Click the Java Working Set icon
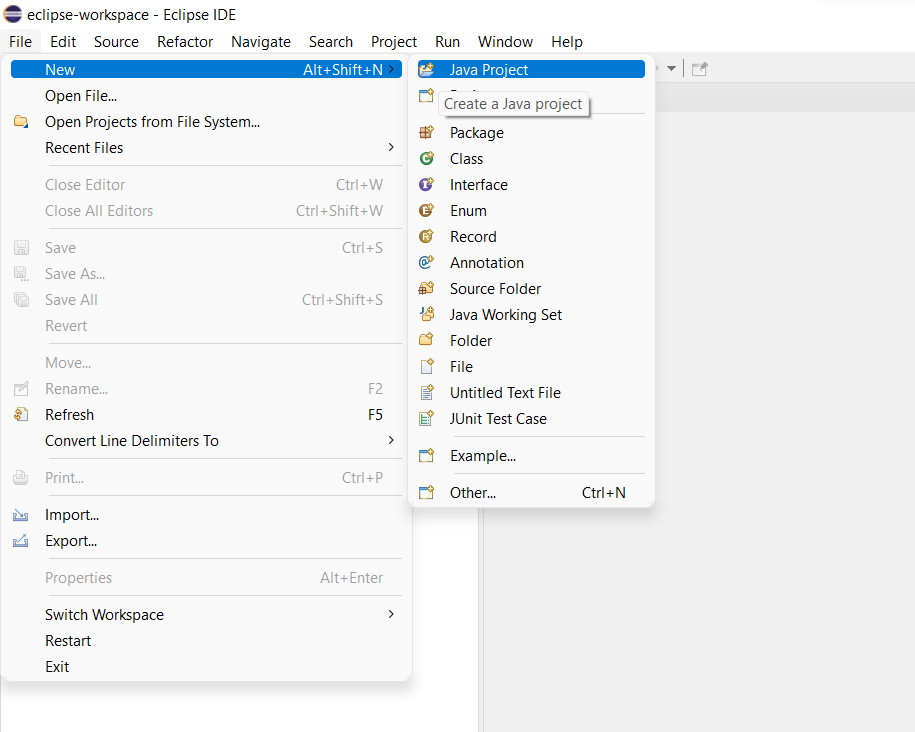The height and width of the screenshot is (732, 915). pyautogui.click(x=427, y=314)
